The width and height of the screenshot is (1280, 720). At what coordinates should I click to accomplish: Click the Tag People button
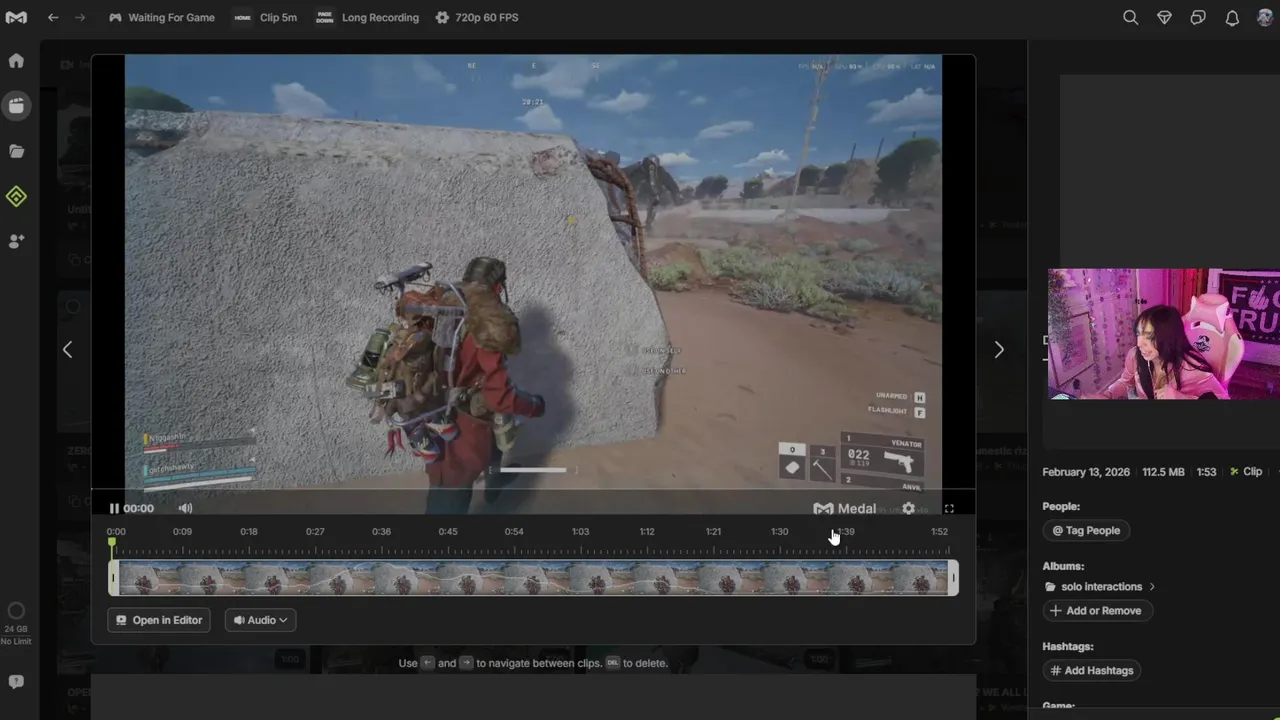coord(1086,530)
